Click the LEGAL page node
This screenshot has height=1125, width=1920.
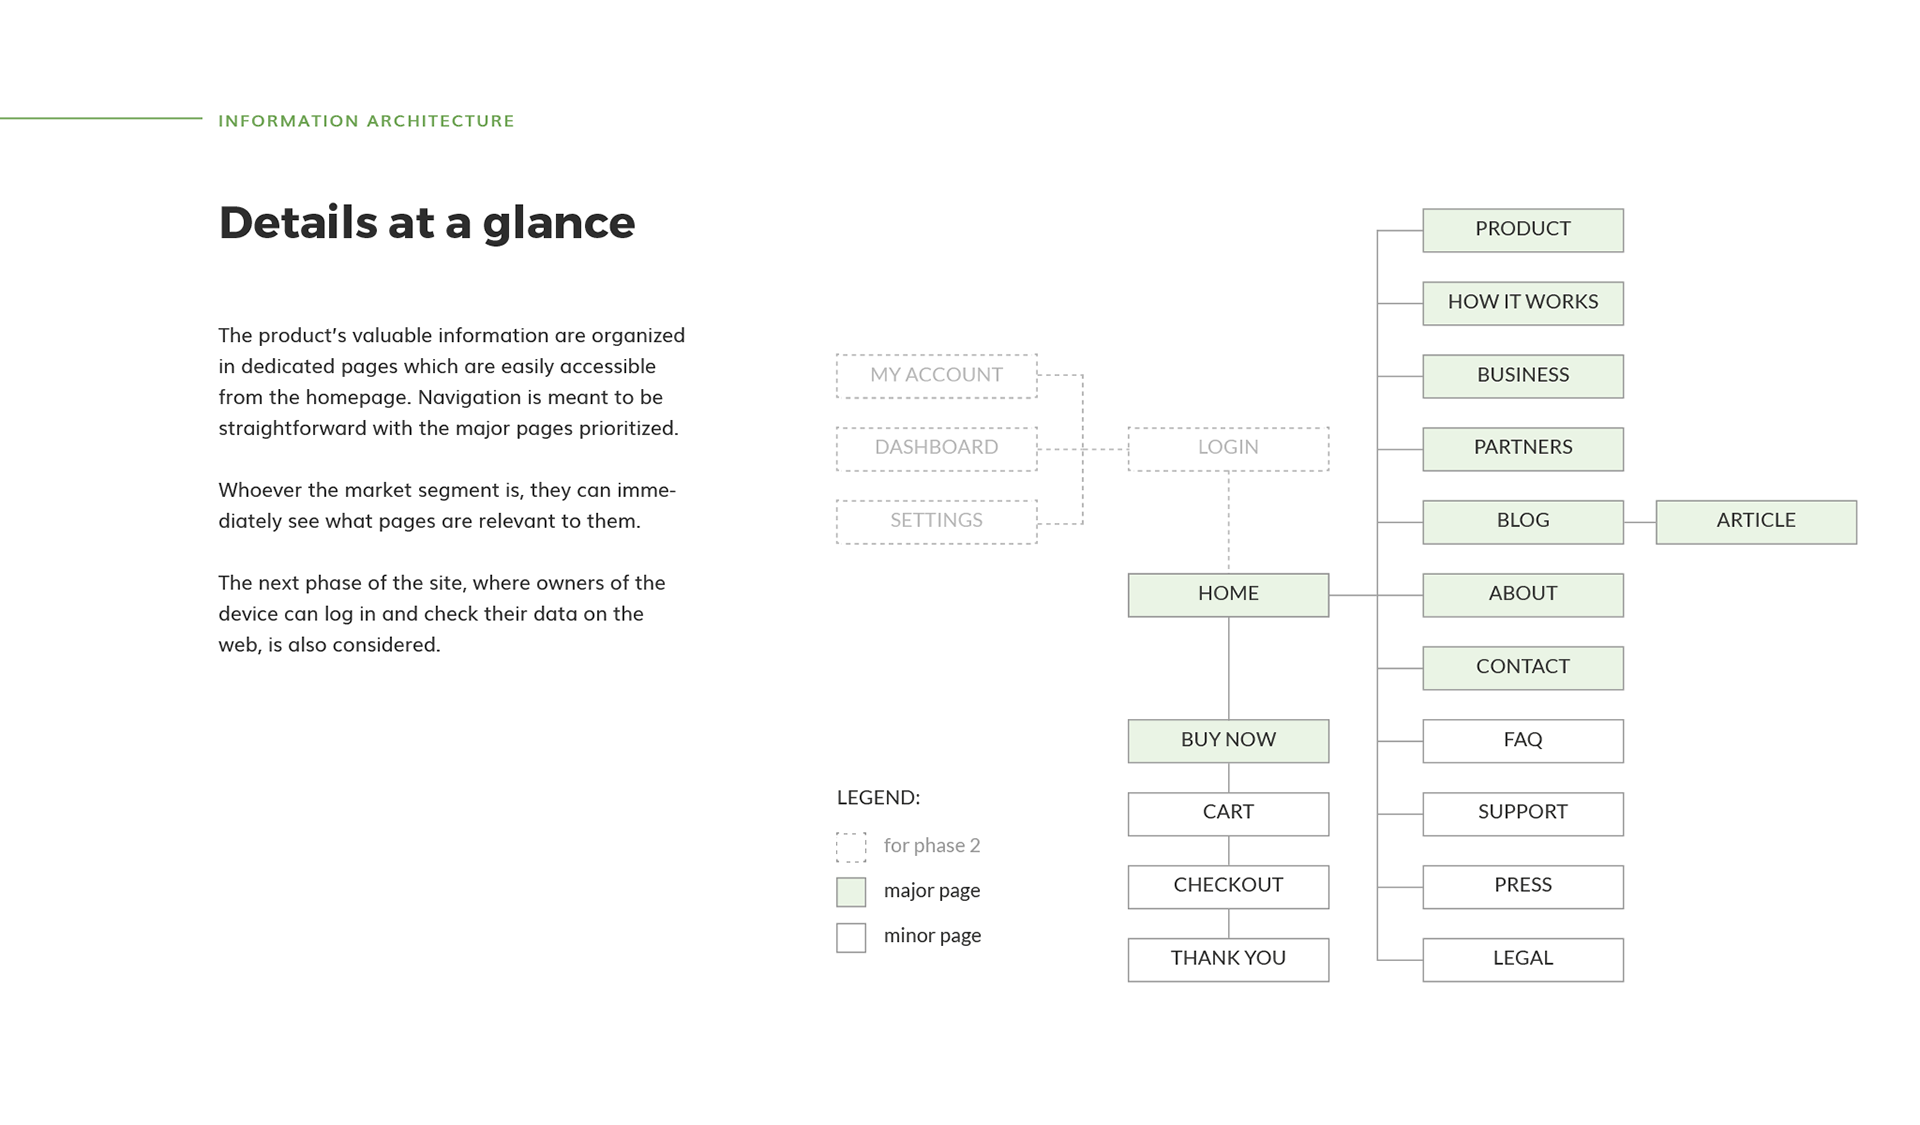click(x=1522, y=959)
